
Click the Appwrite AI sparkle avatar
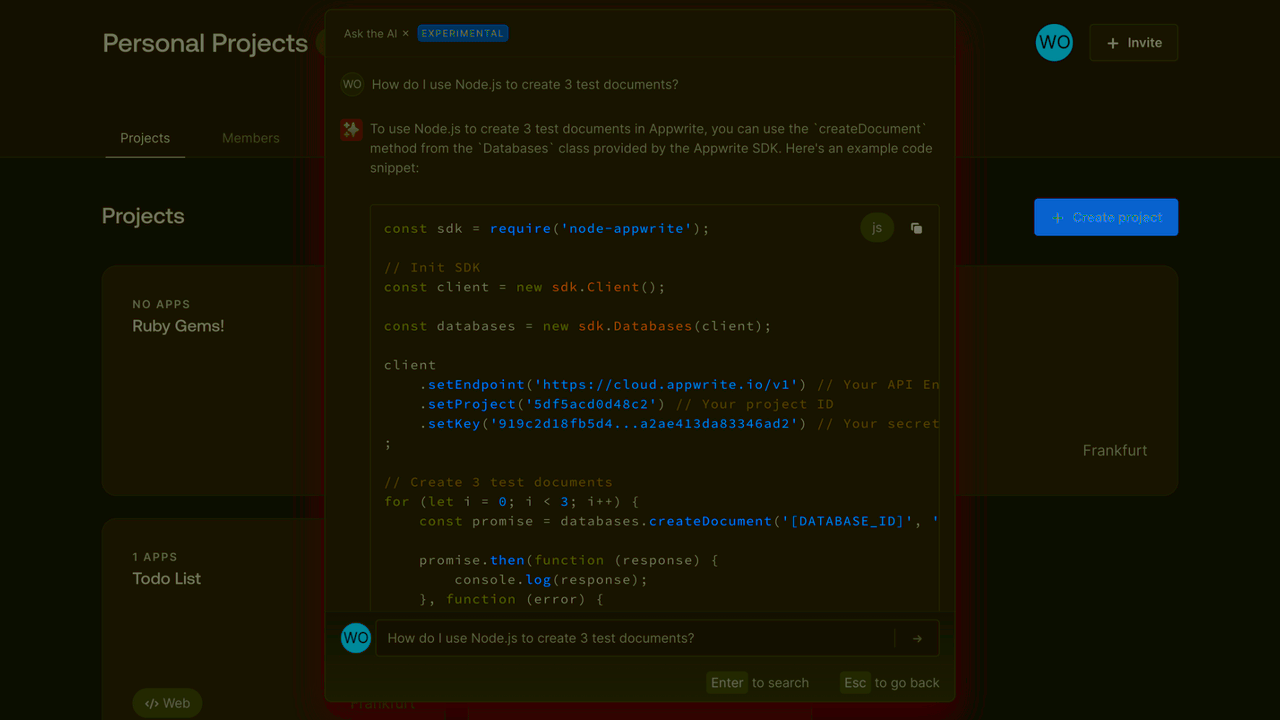tap(351, 130)
